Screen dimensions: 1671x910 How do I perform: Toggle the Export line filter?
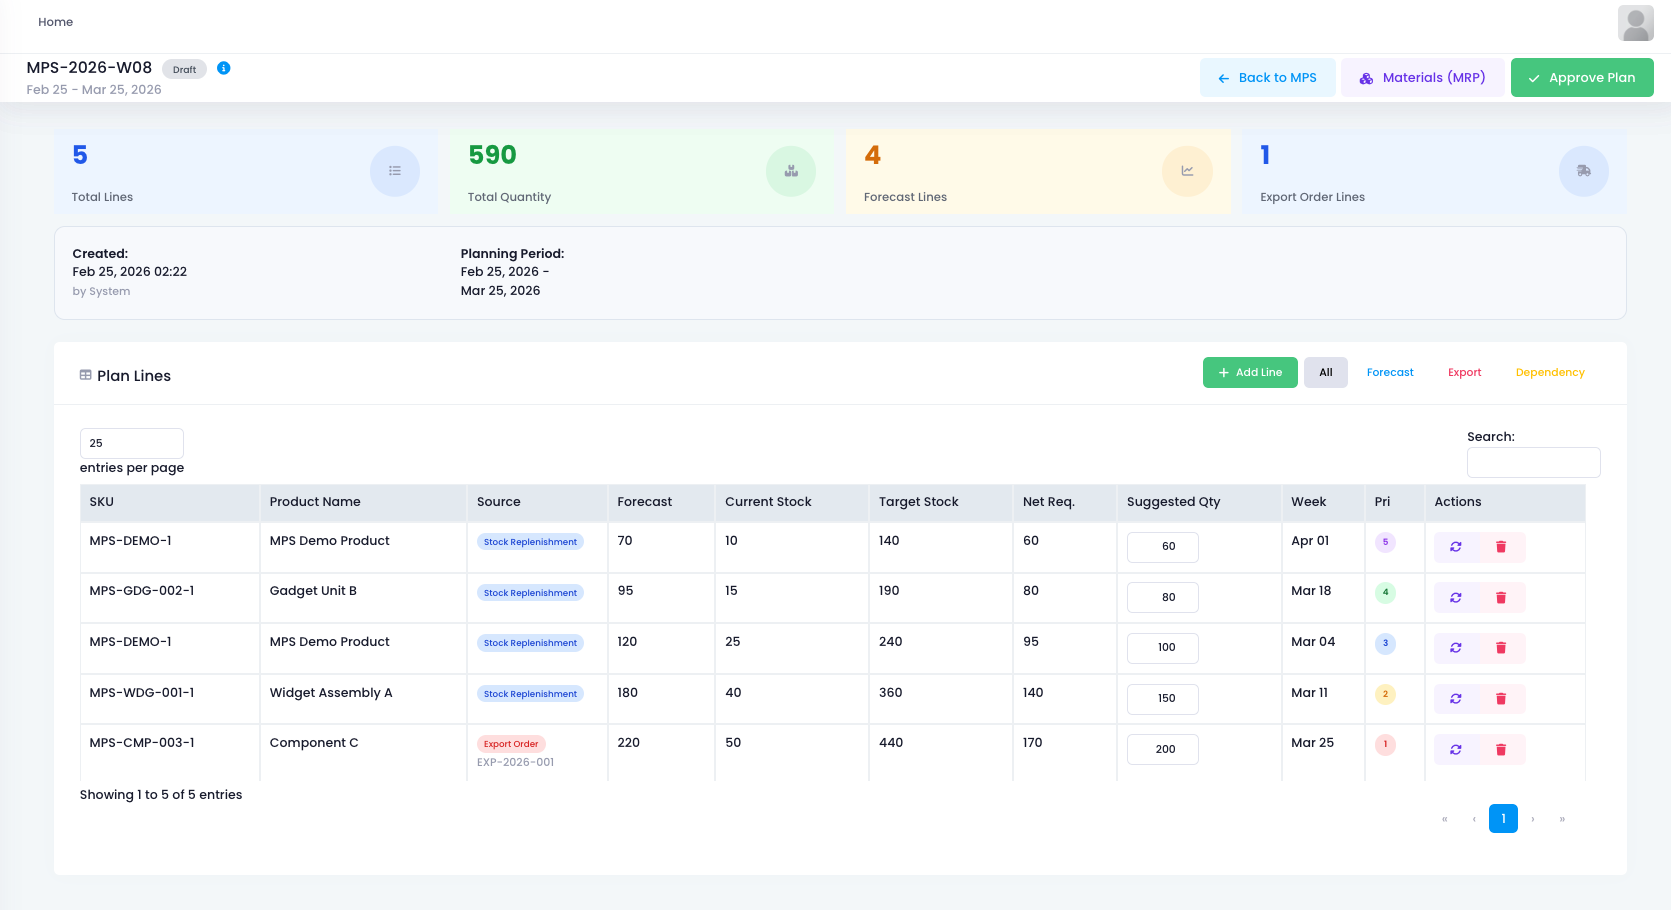pyautogui.click(x=1464, y=372)
